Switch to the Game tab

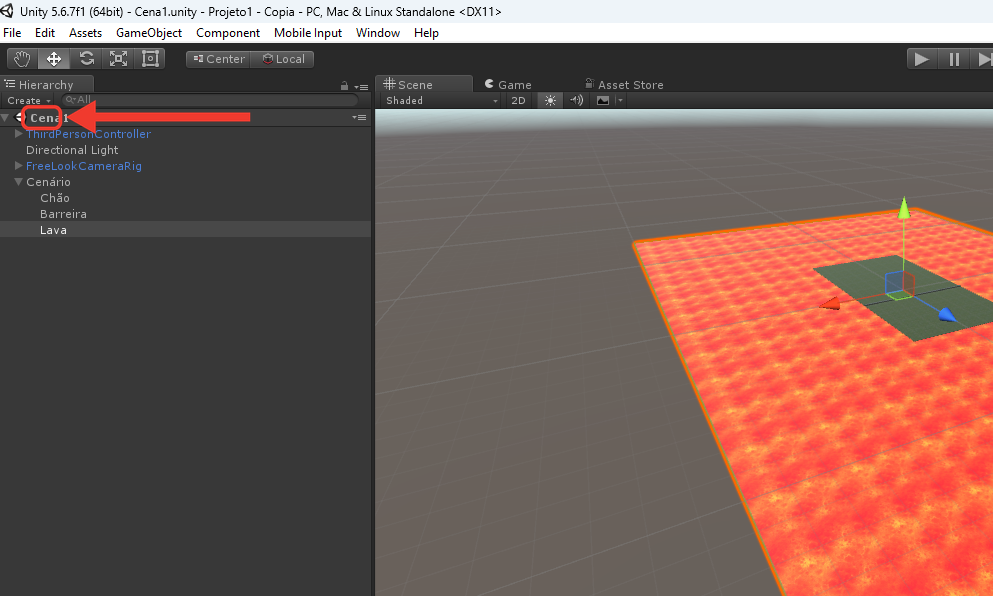(x=508, y=84)
